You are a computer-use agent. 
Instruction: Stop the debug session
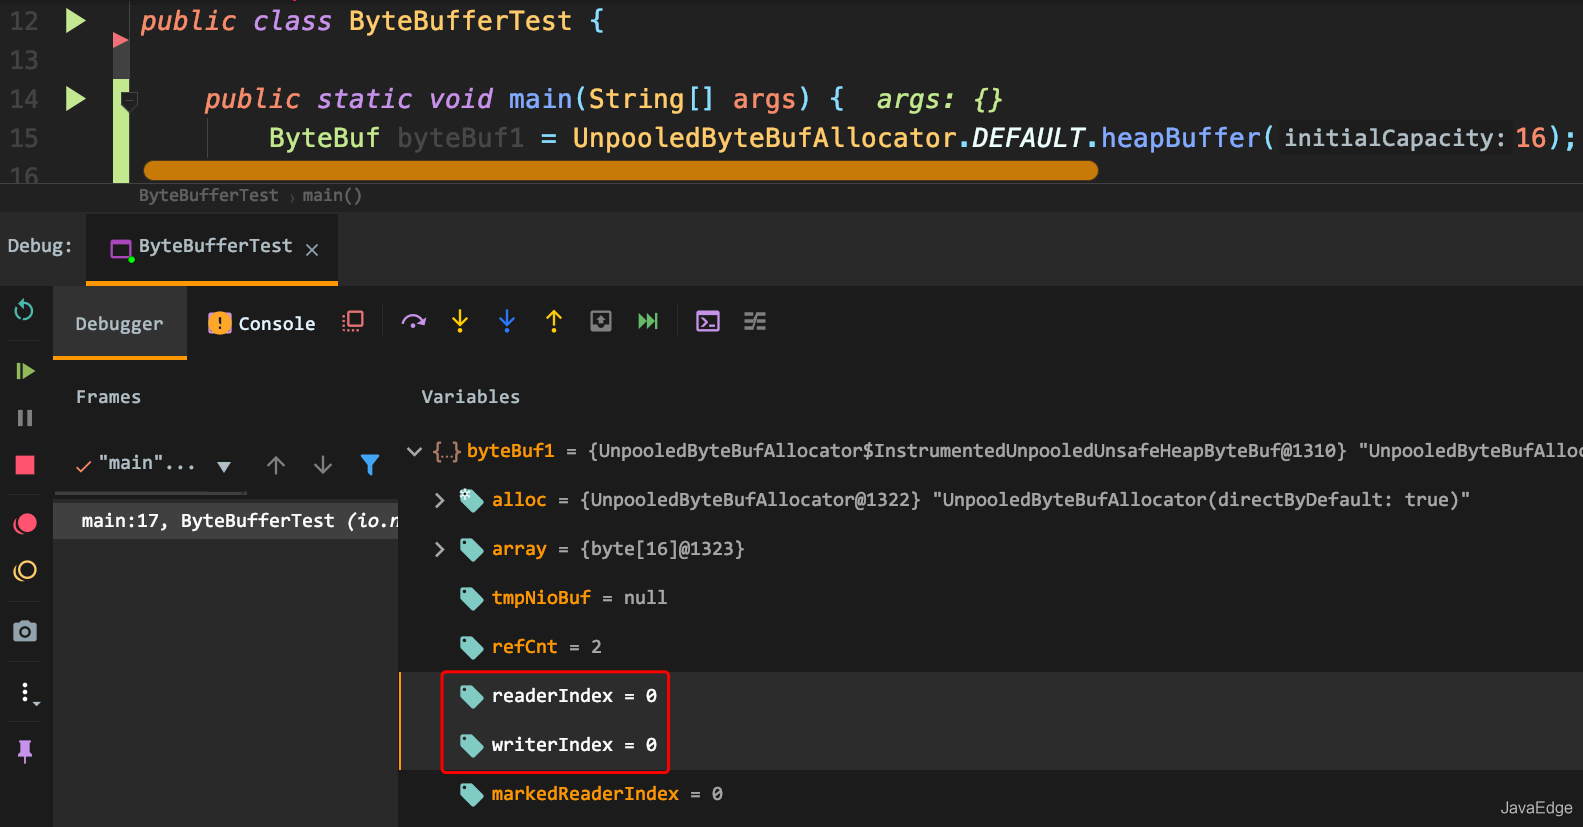[x=25, y=465]
